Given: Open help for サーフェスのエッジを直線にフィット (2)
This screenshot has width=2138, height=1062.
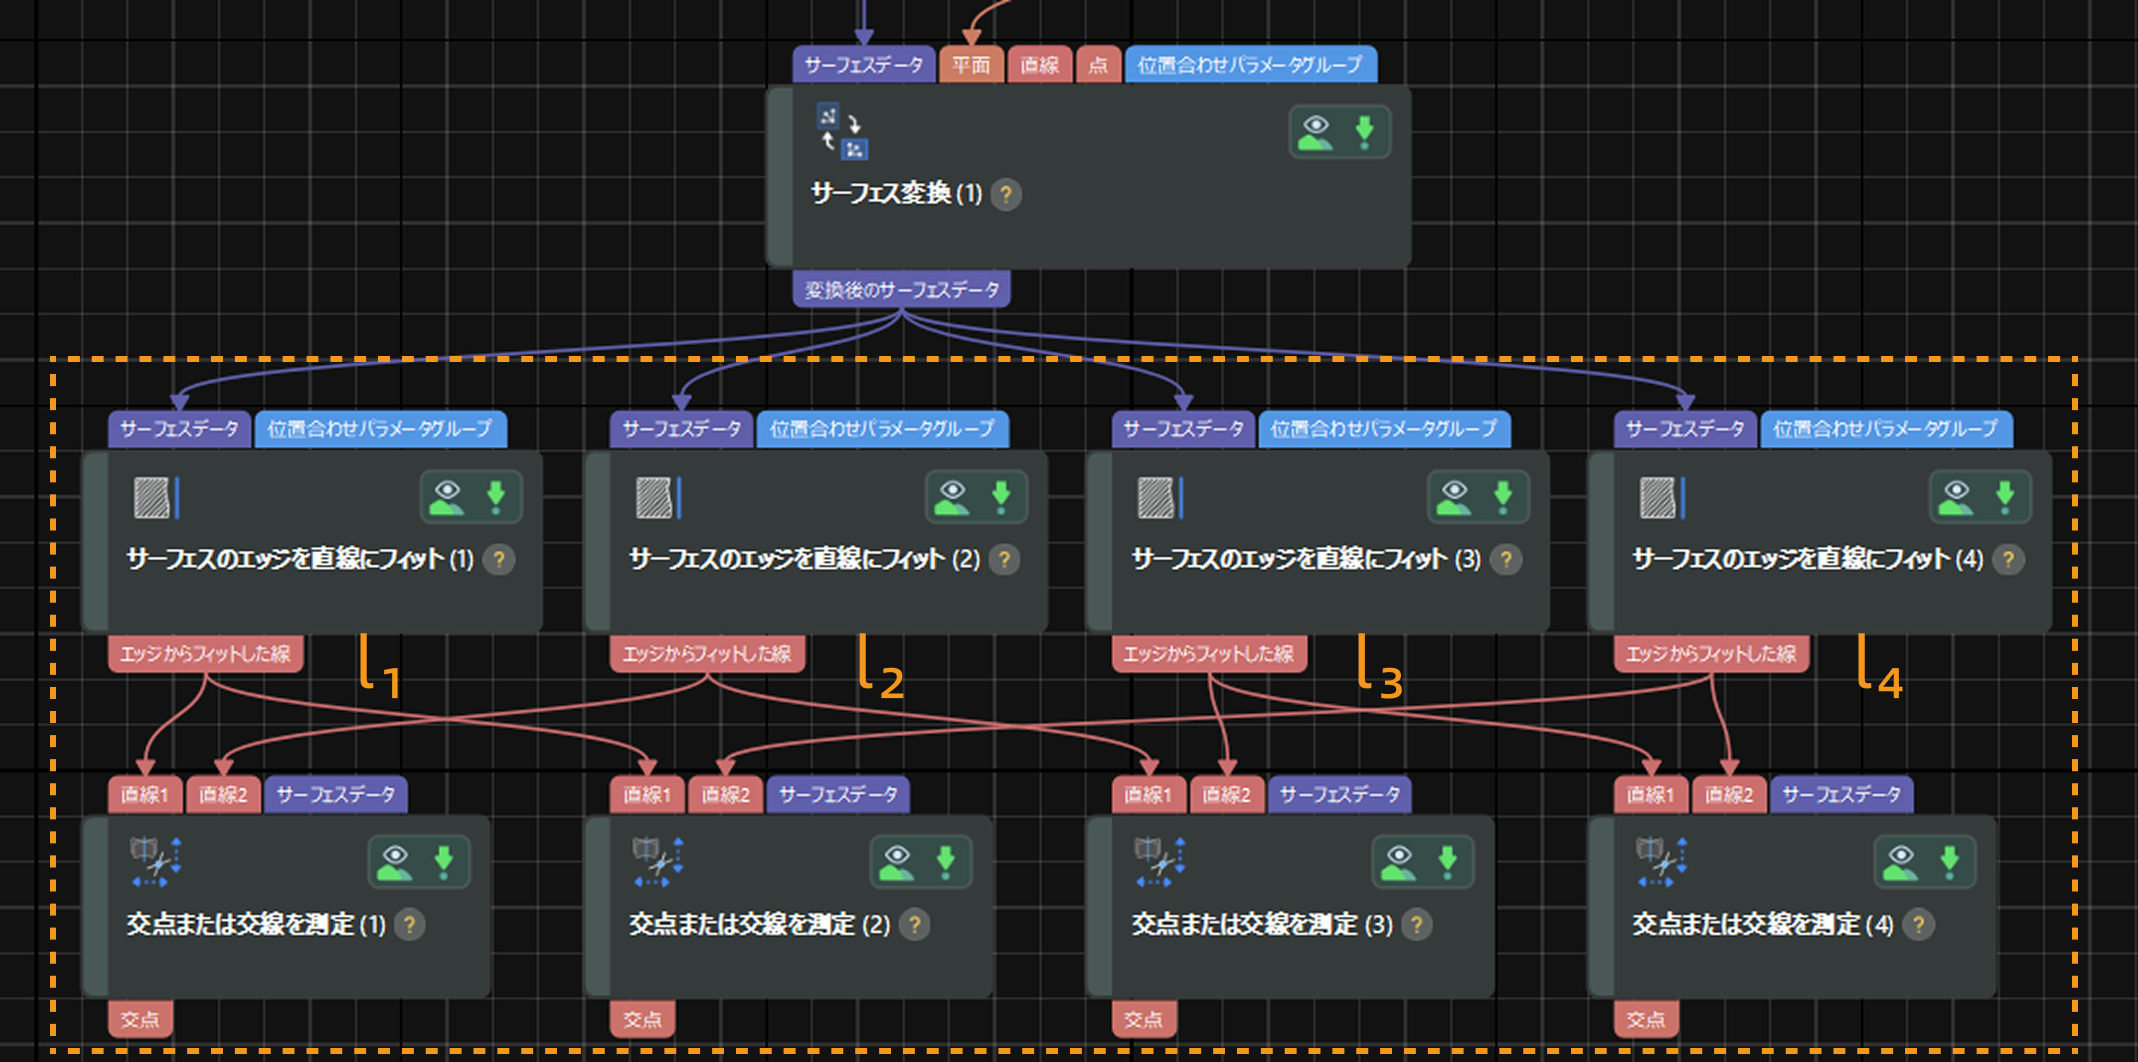Looking at the screenshot, I should [x=1004, y=559].
